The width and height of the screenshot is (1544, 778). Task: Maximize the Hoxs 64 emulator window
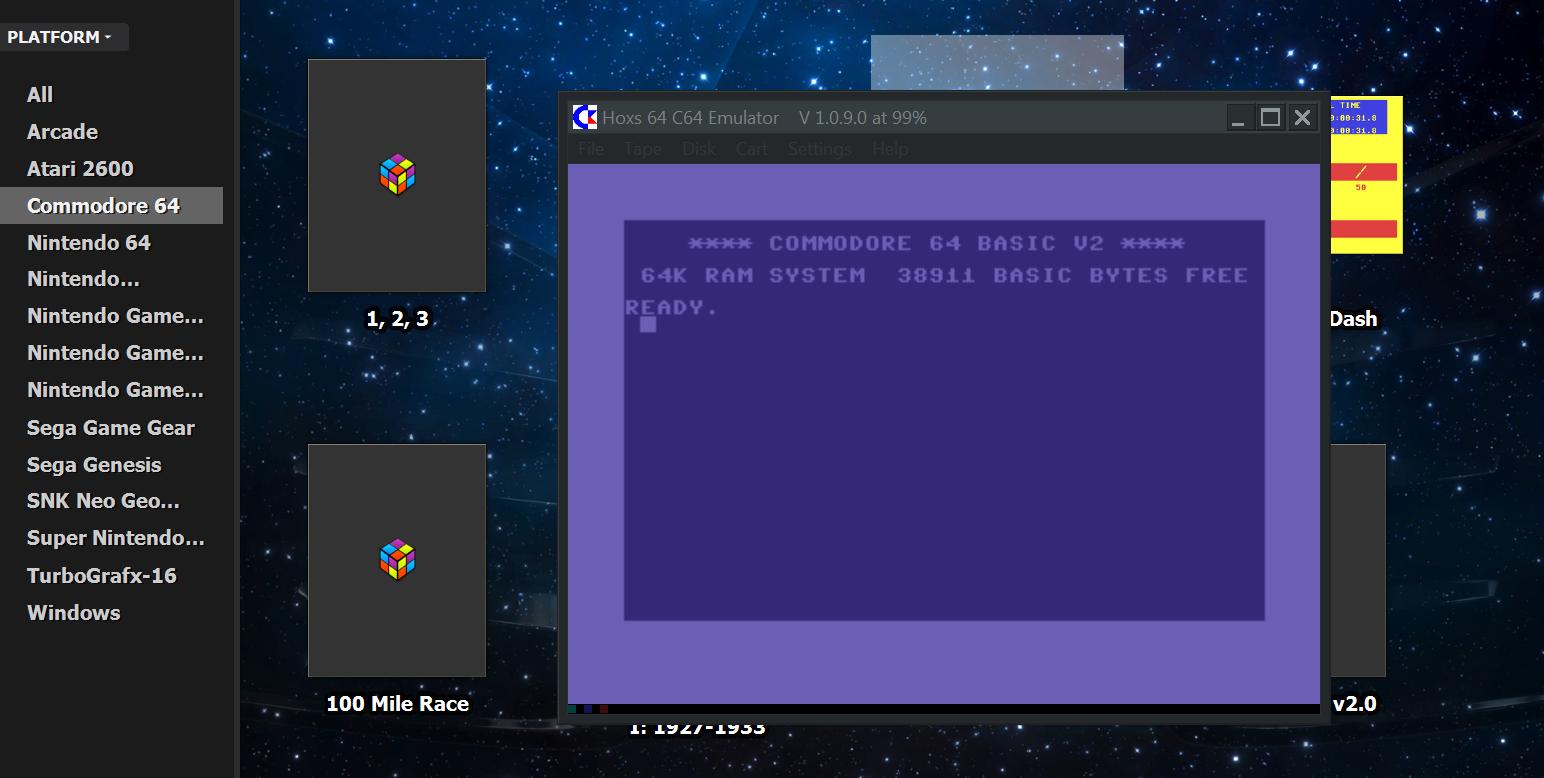1270,118
